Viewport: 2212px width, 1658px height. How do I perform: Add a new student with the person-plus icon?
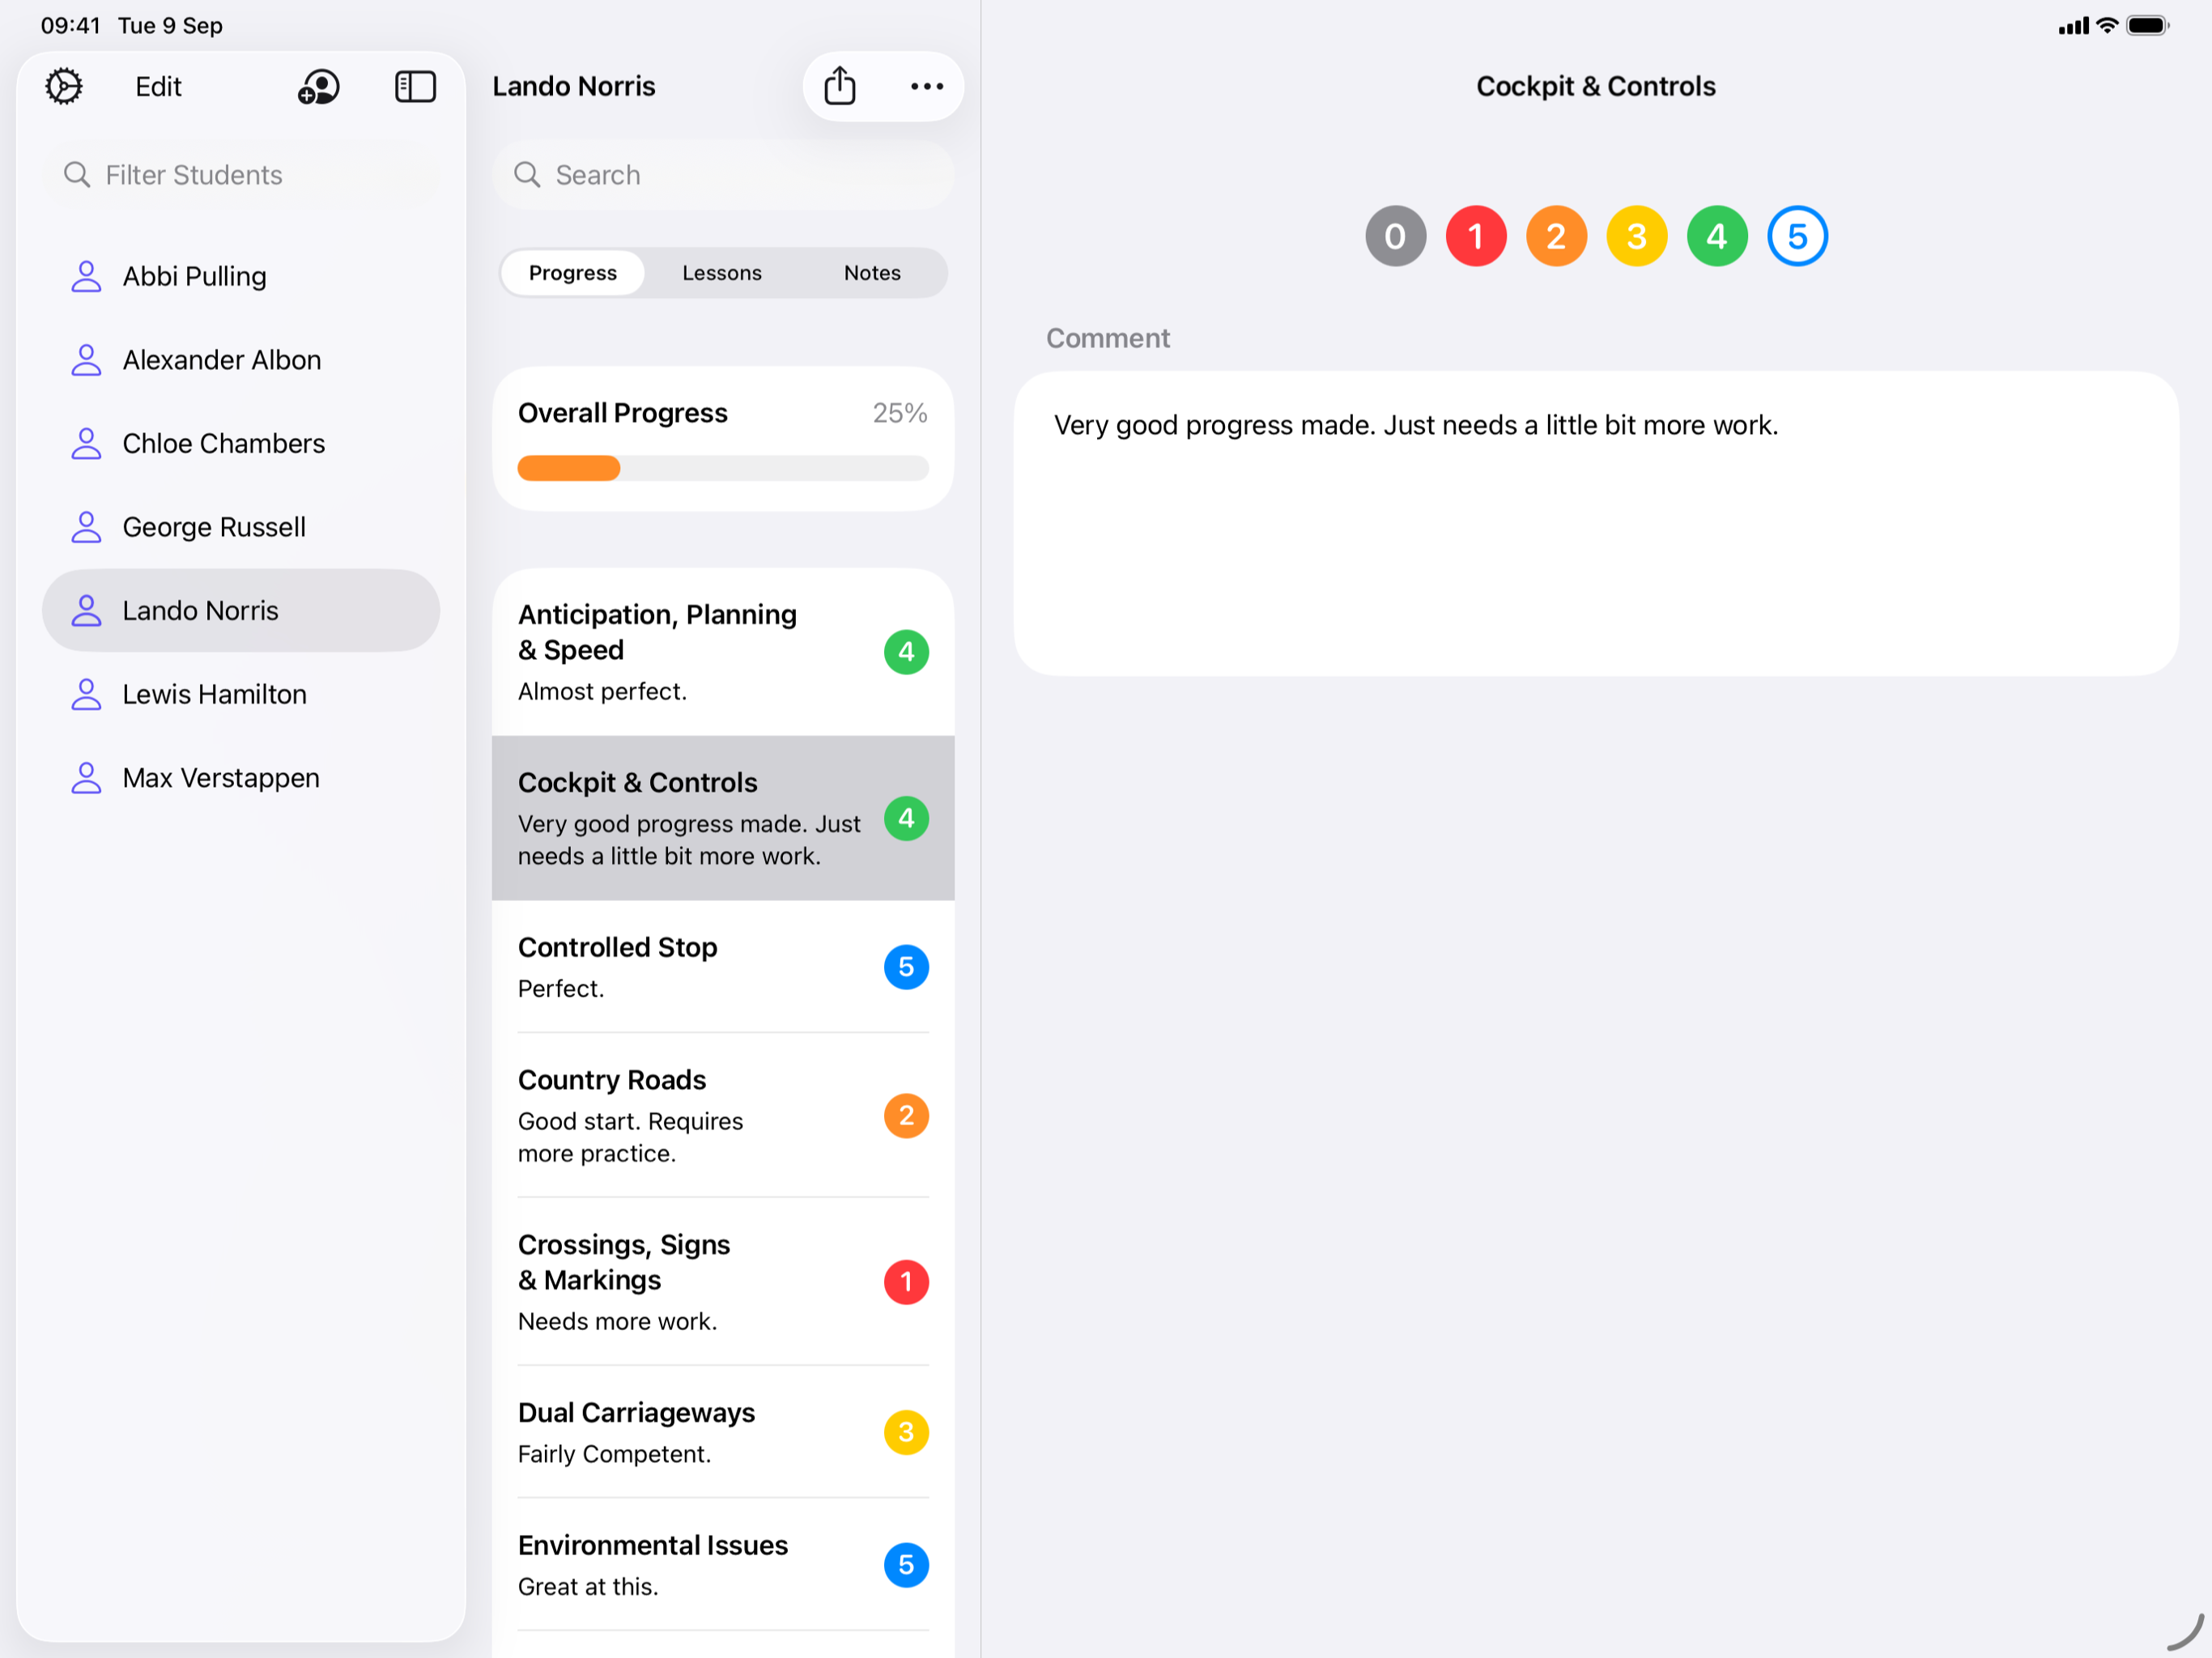319,87
